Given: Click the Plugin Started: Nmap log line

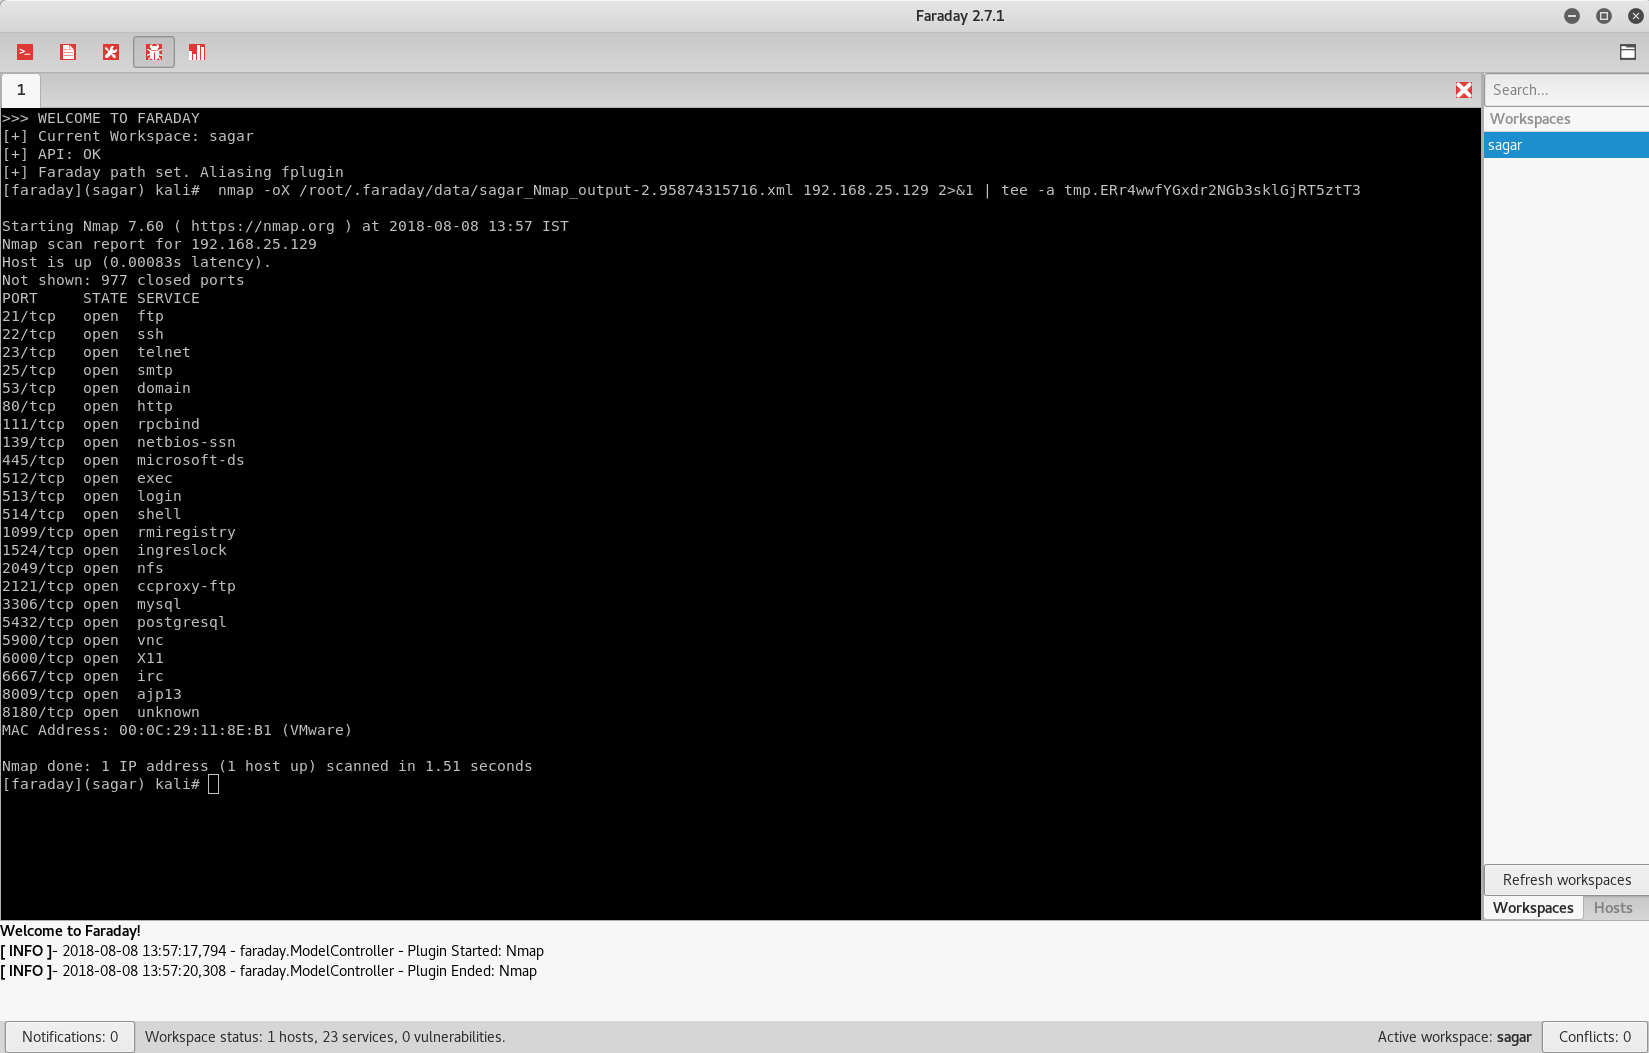Looking at the screenshot, I should (x=272, y=951).
